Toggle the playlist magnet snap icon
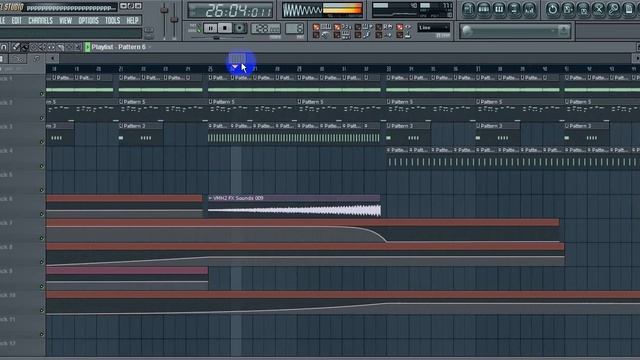This screenshot has width=640, height=360. coord(4,47)
